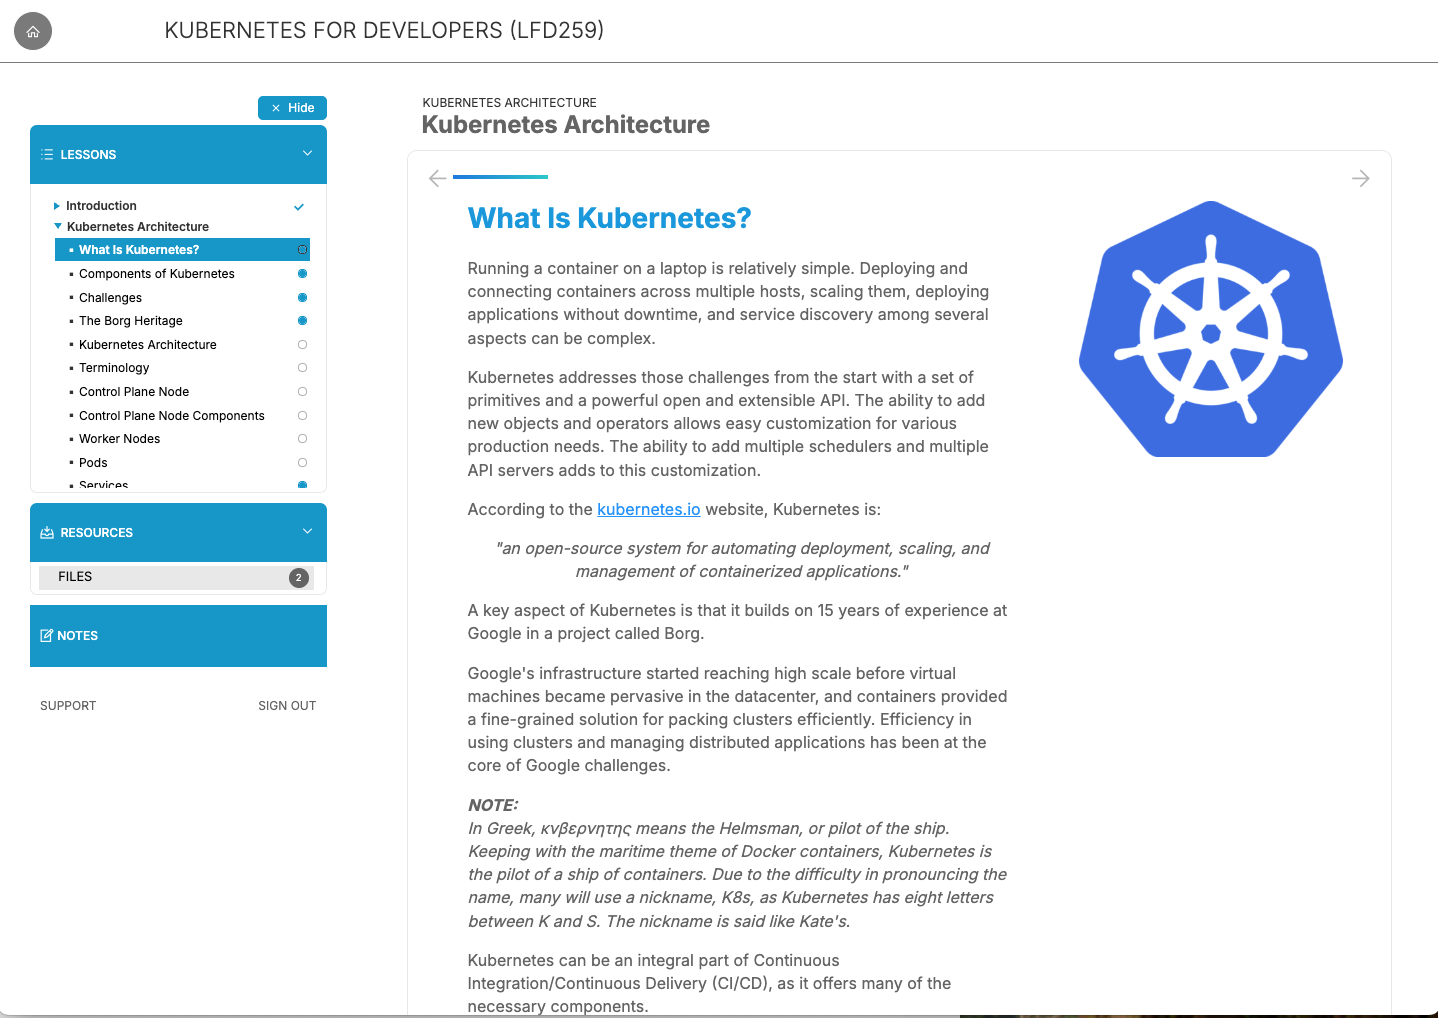Screen dimensions: 1438x1018
Task: Click the Resources download icon
Action: [47, 533]
